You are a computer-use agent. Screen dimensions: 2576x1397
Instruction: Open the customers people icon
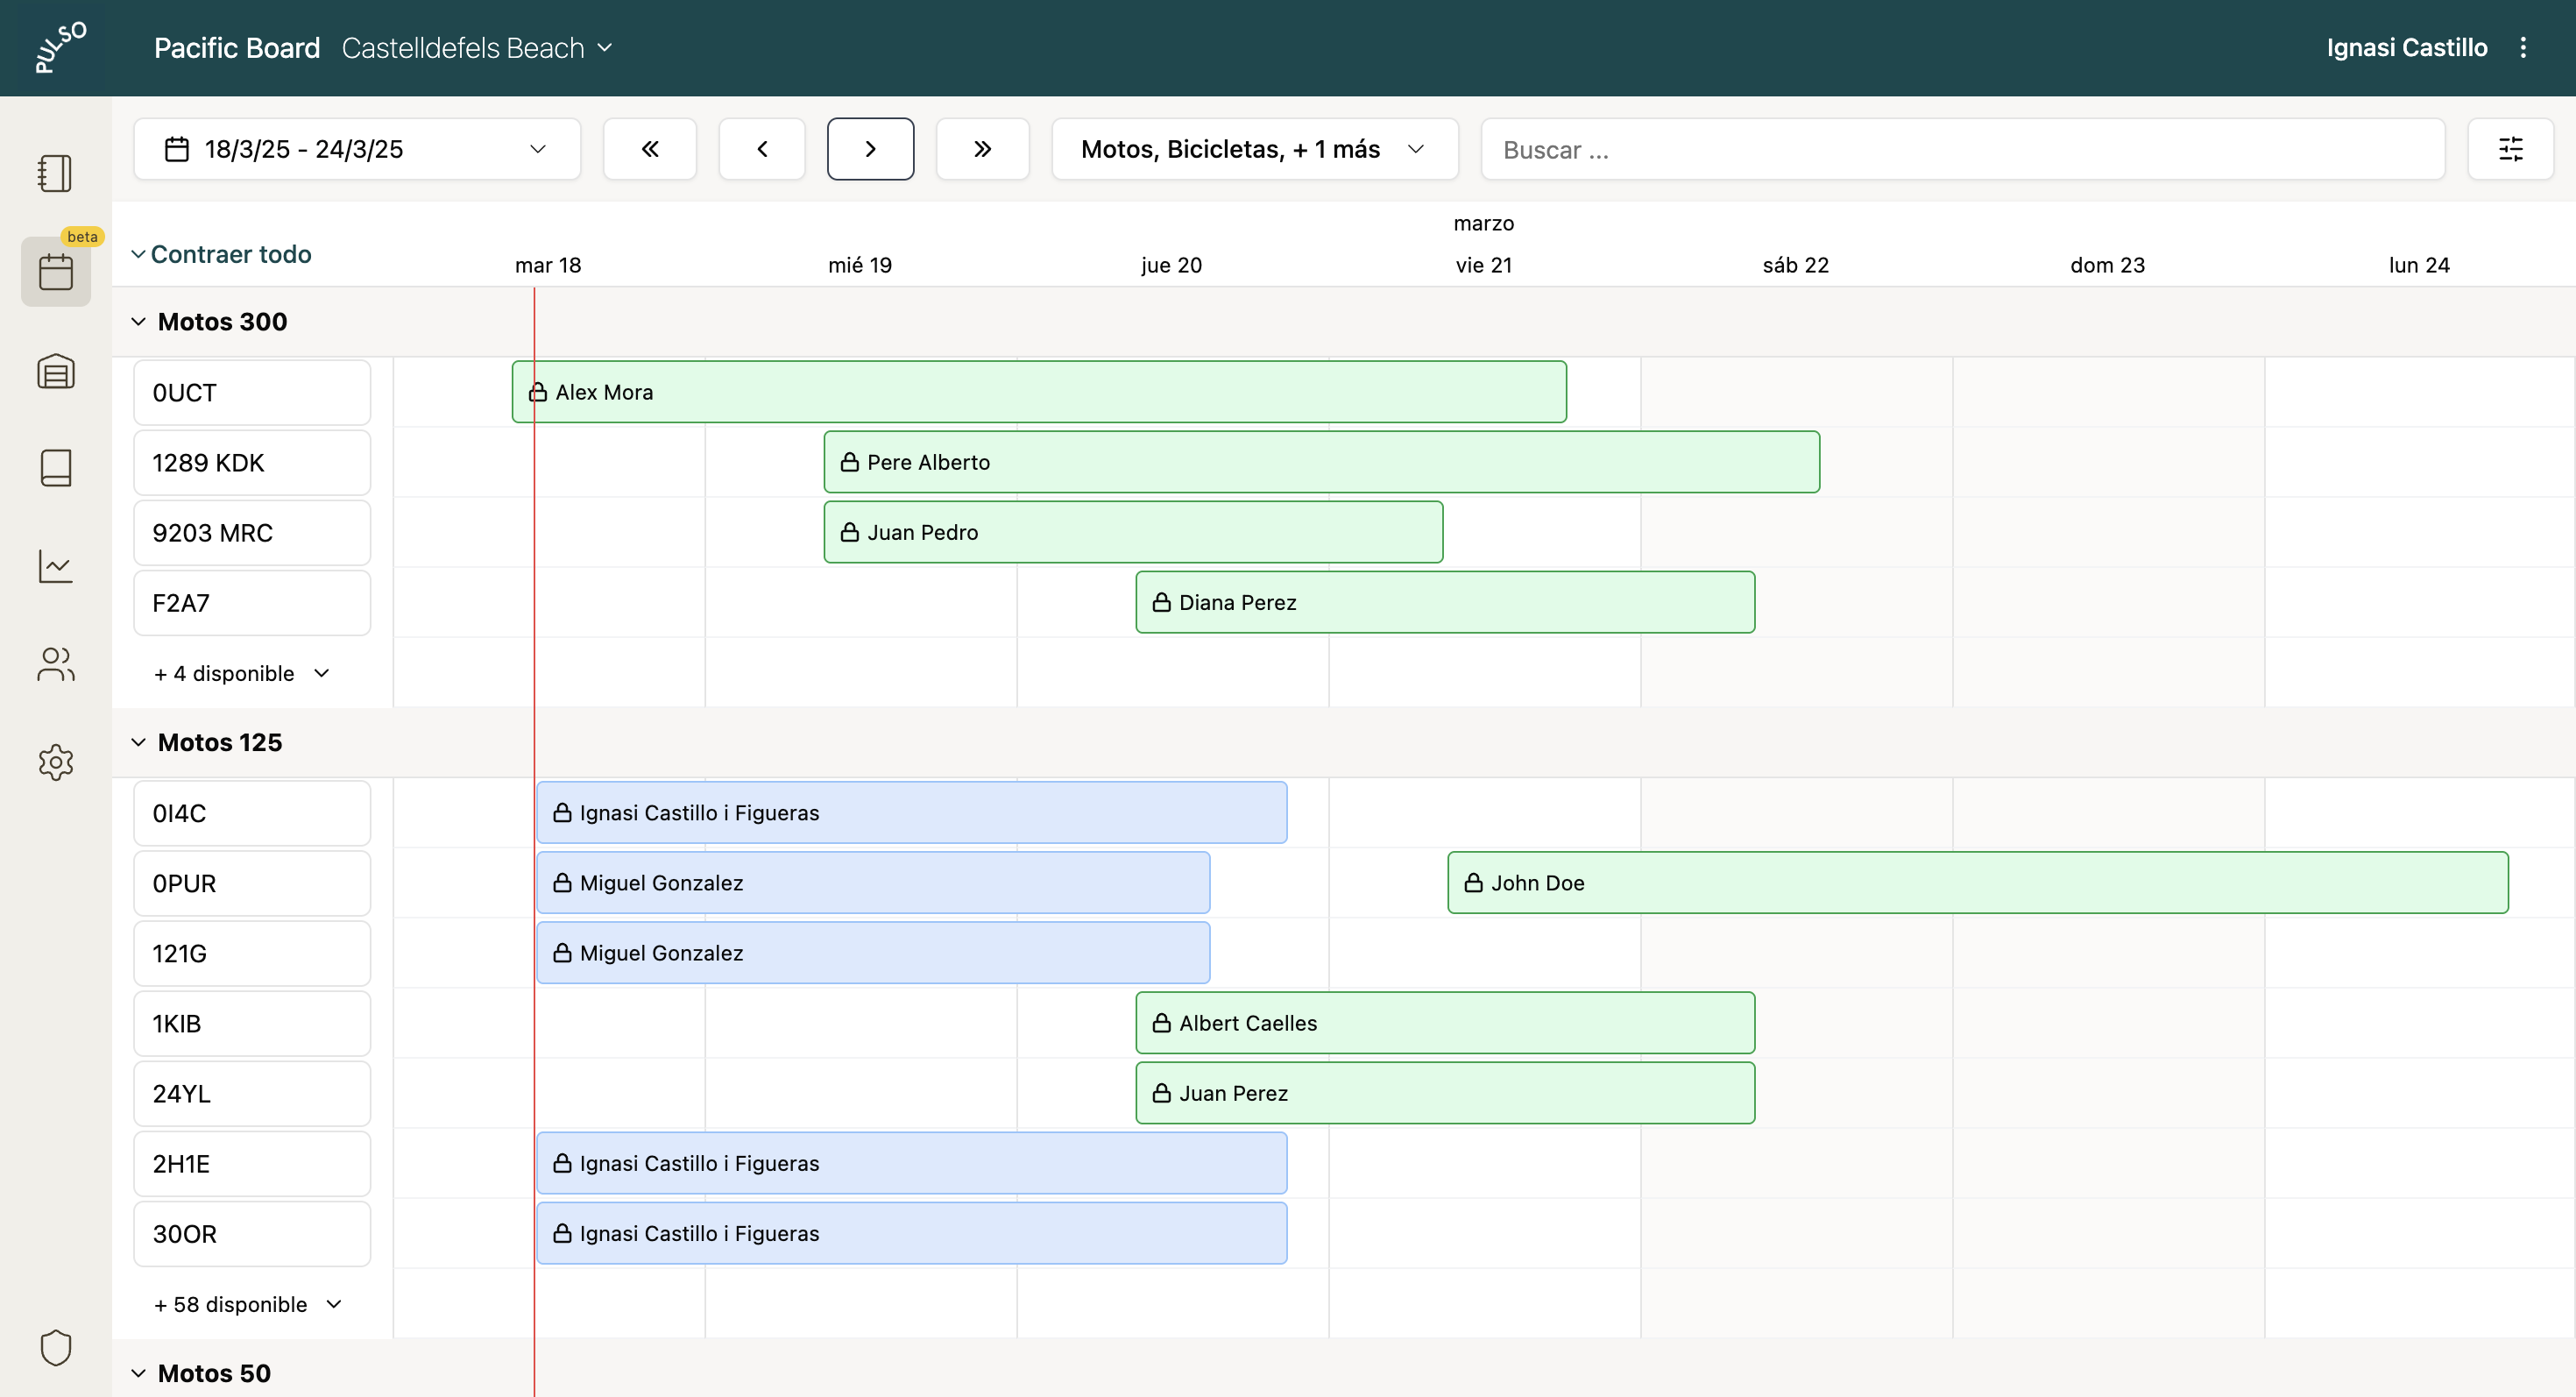(x=55, y=664)
